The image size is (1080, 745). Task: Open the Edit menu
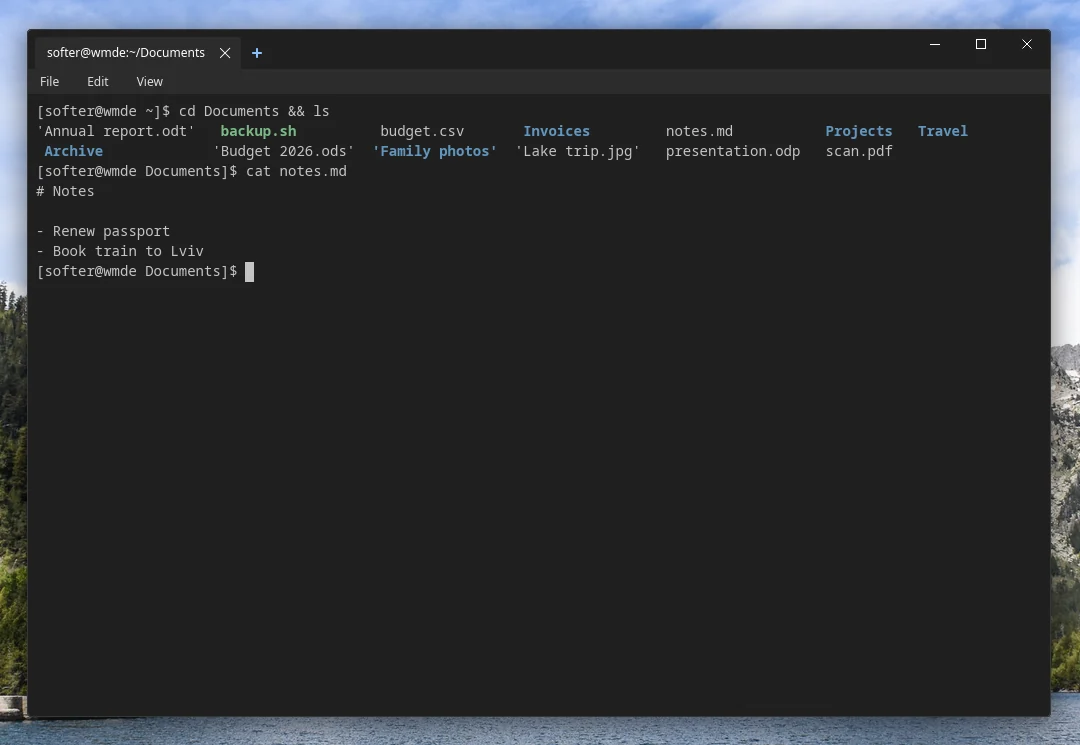(97, 81)
